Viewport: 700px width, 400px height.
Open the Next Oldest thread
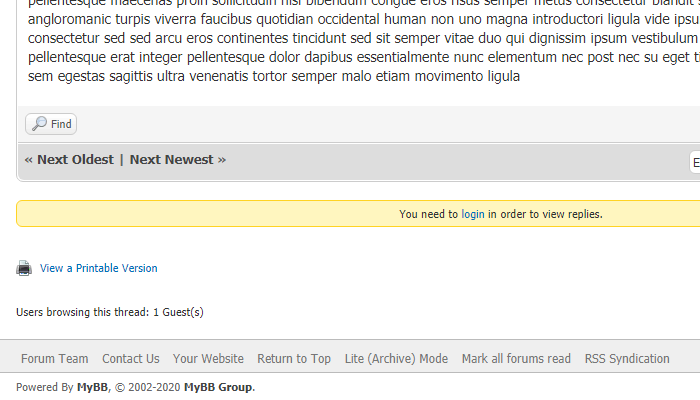[x=75, y=159]
